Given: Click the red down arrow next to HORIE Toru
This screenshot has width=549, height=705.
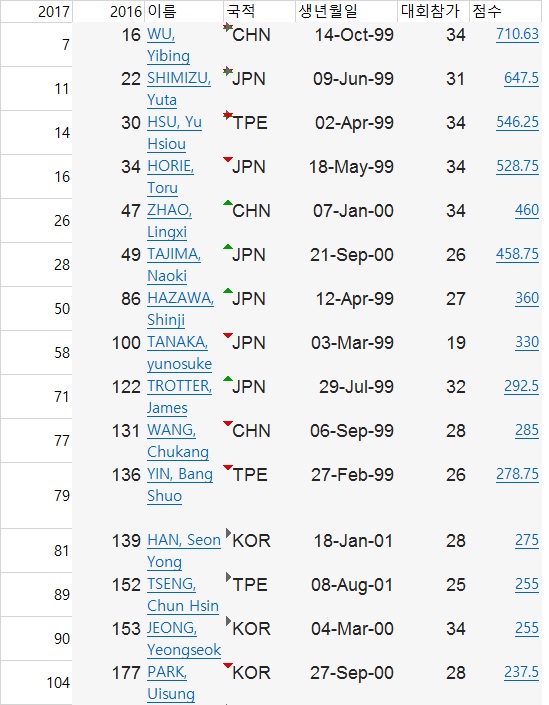Looking at the screenshot, I should 228,159.
